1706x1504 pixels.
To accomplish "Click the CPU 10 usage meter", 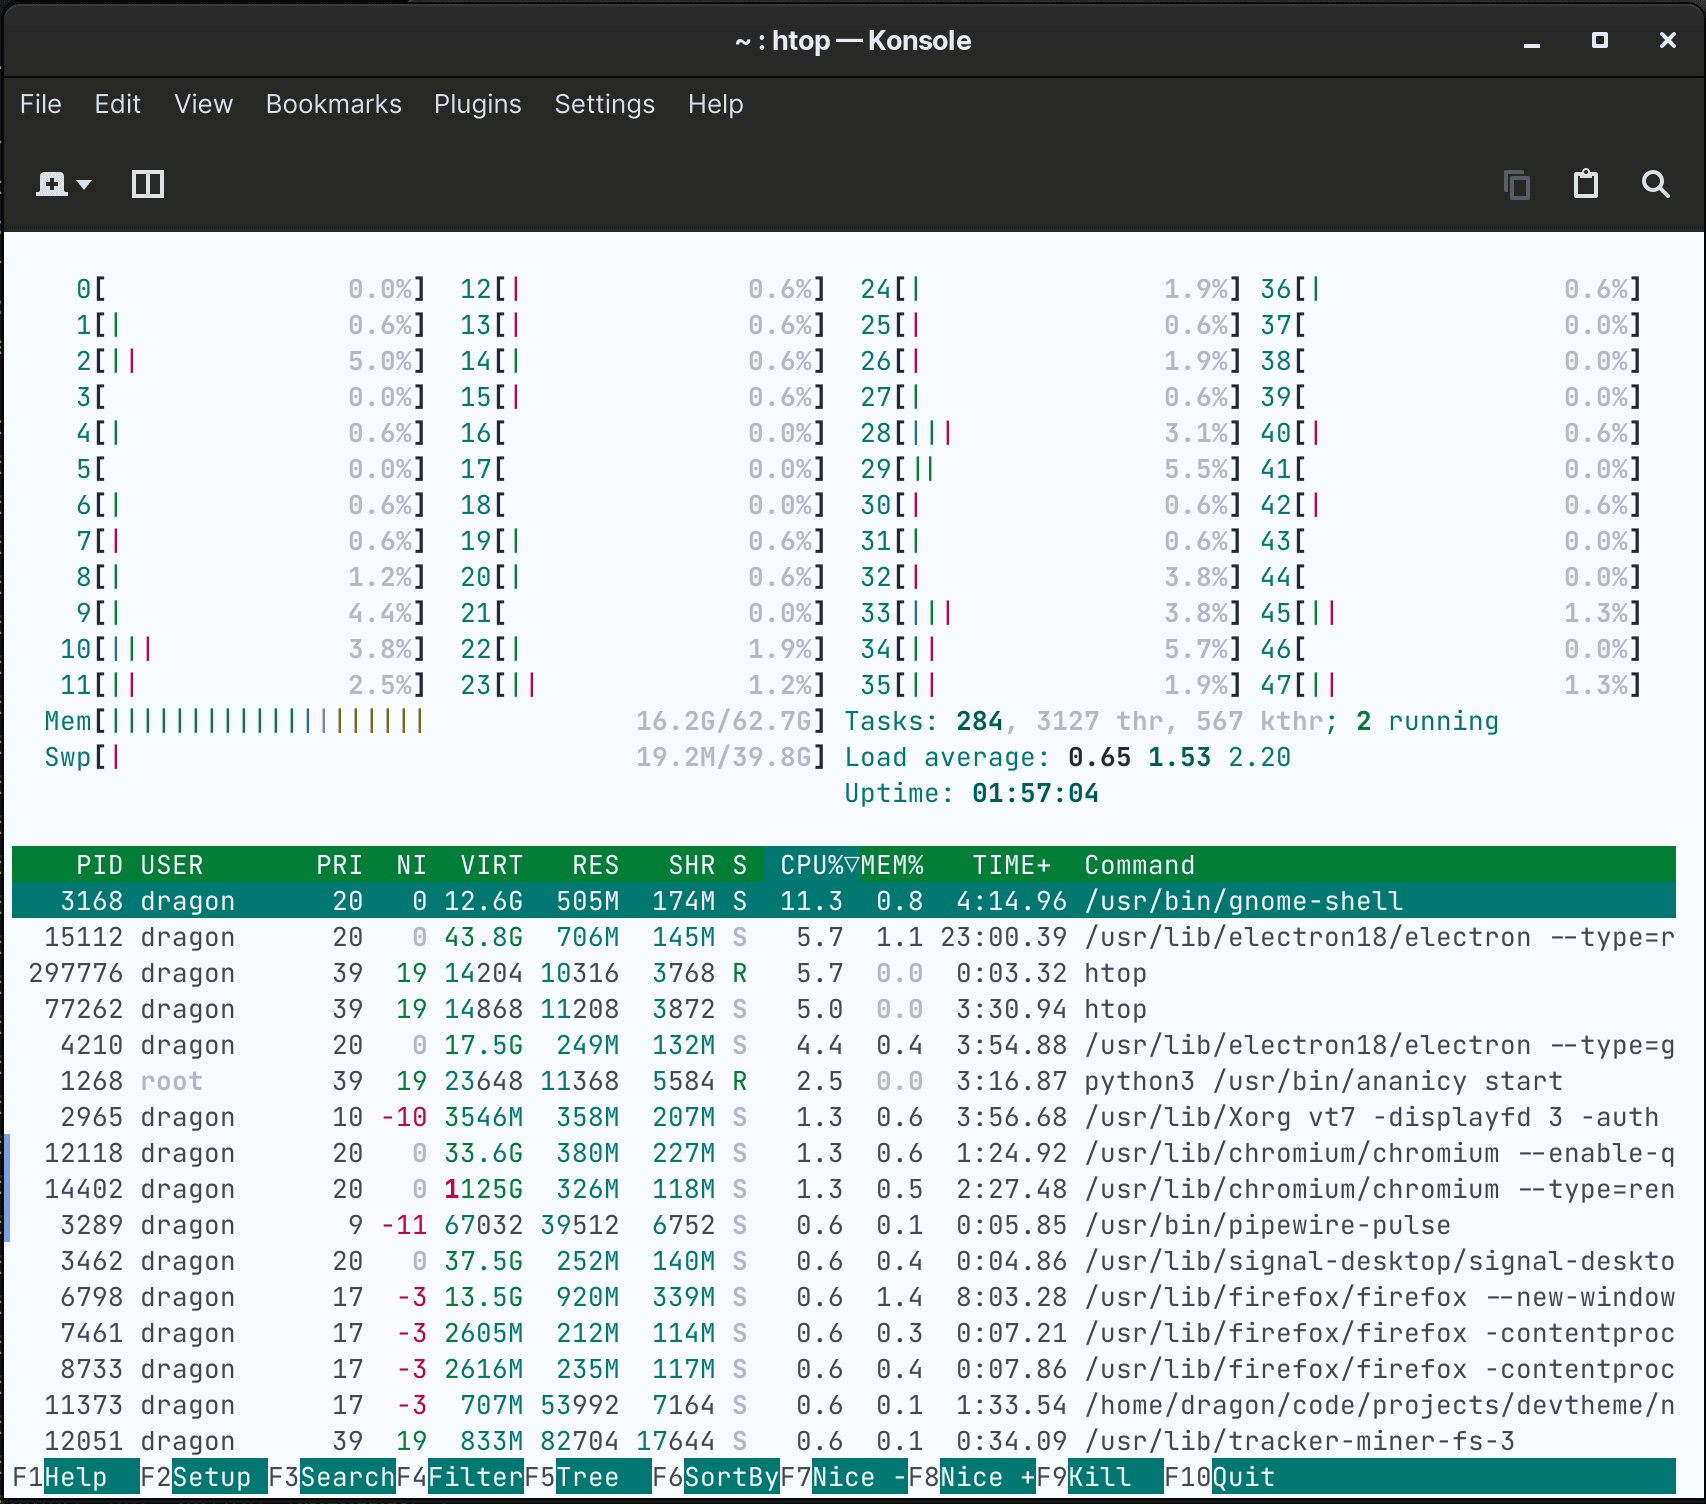I will 244,649.
